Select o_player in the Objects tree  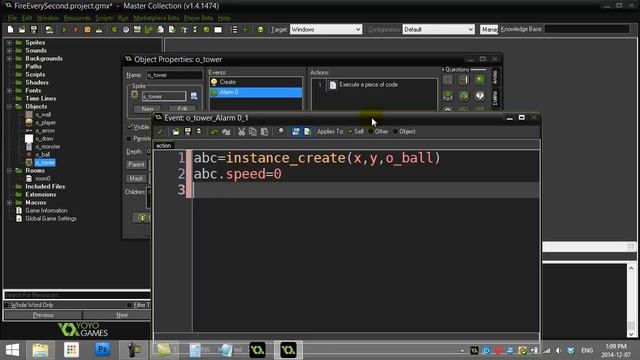point(45,122)
